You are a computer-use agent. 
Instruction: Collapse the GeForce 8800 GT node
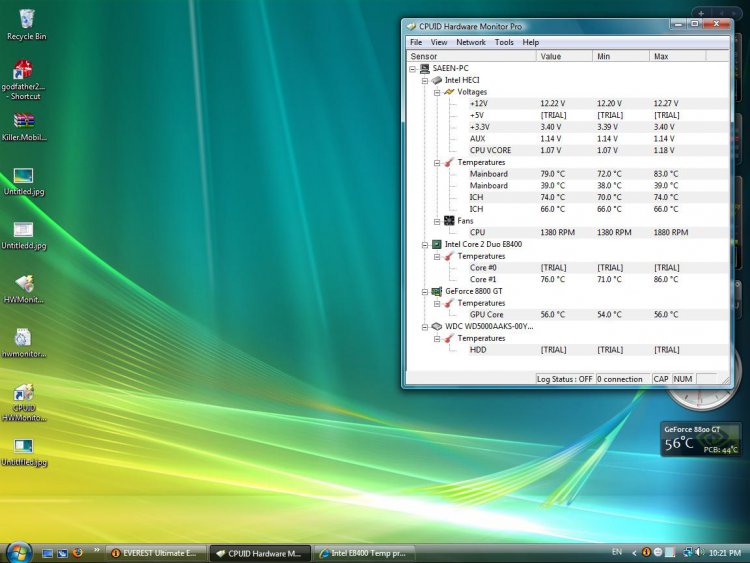pyautogui.click(x=425, y=292)
